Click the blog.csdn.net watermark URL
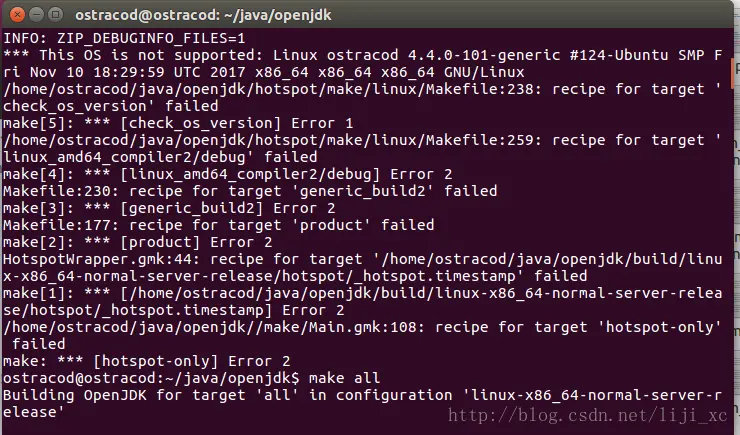 click(588, 416)
